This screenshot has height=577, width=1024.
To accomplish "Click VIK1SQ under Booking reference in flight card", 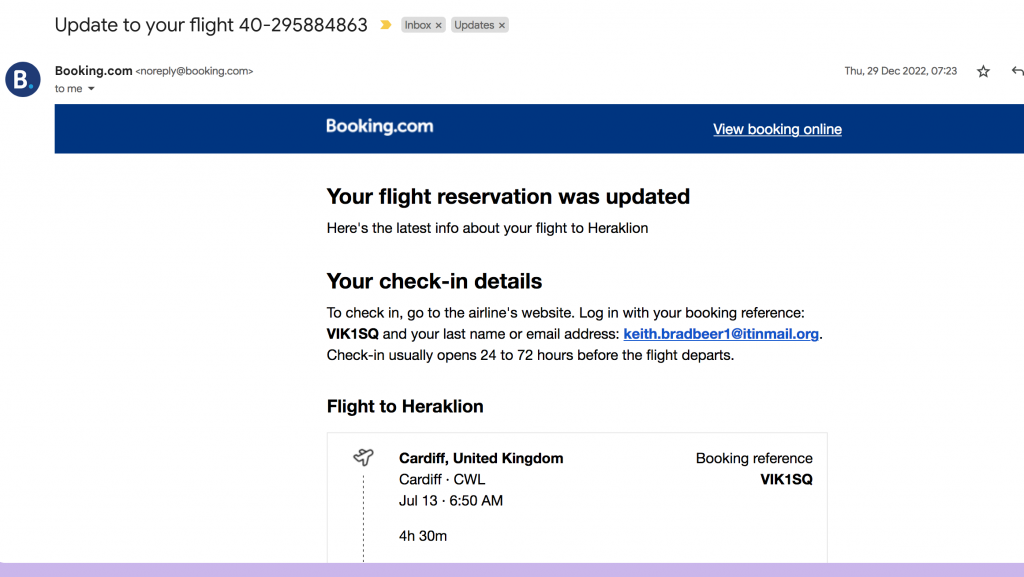I will [x=786, y=479].
